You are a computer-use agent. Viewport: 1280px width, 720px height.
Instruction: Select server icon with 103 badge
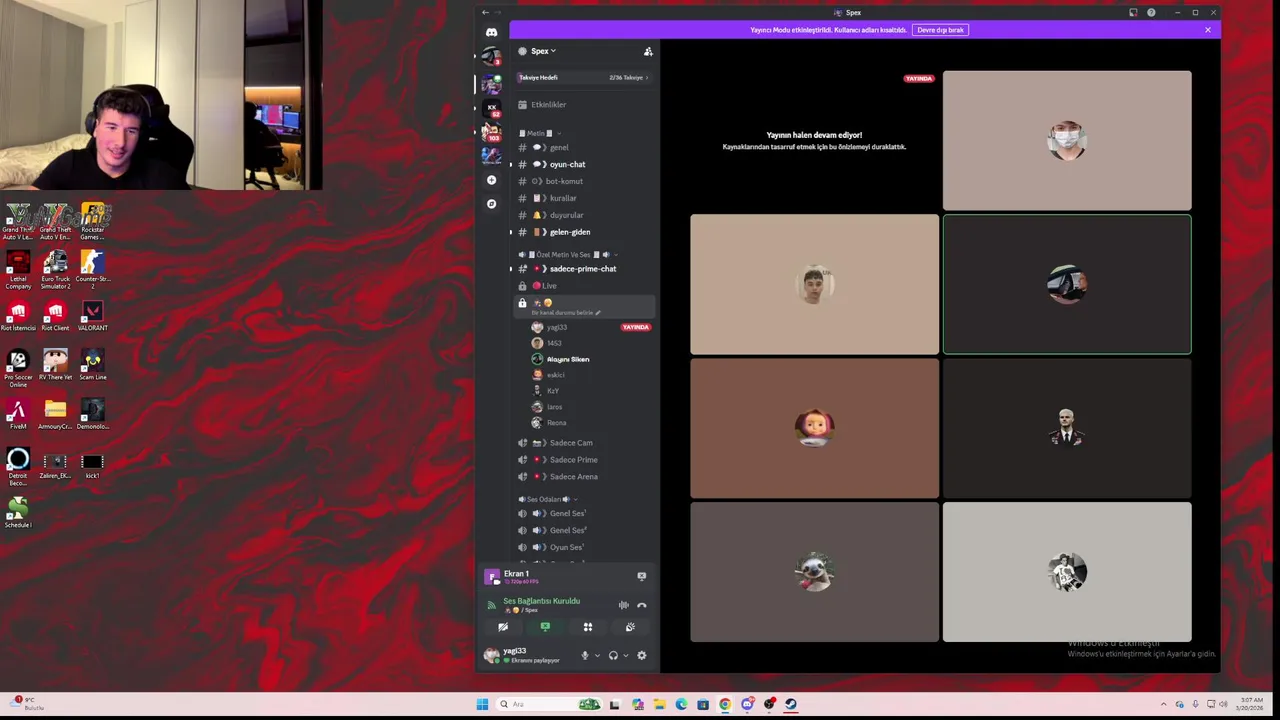pos(491,132)
